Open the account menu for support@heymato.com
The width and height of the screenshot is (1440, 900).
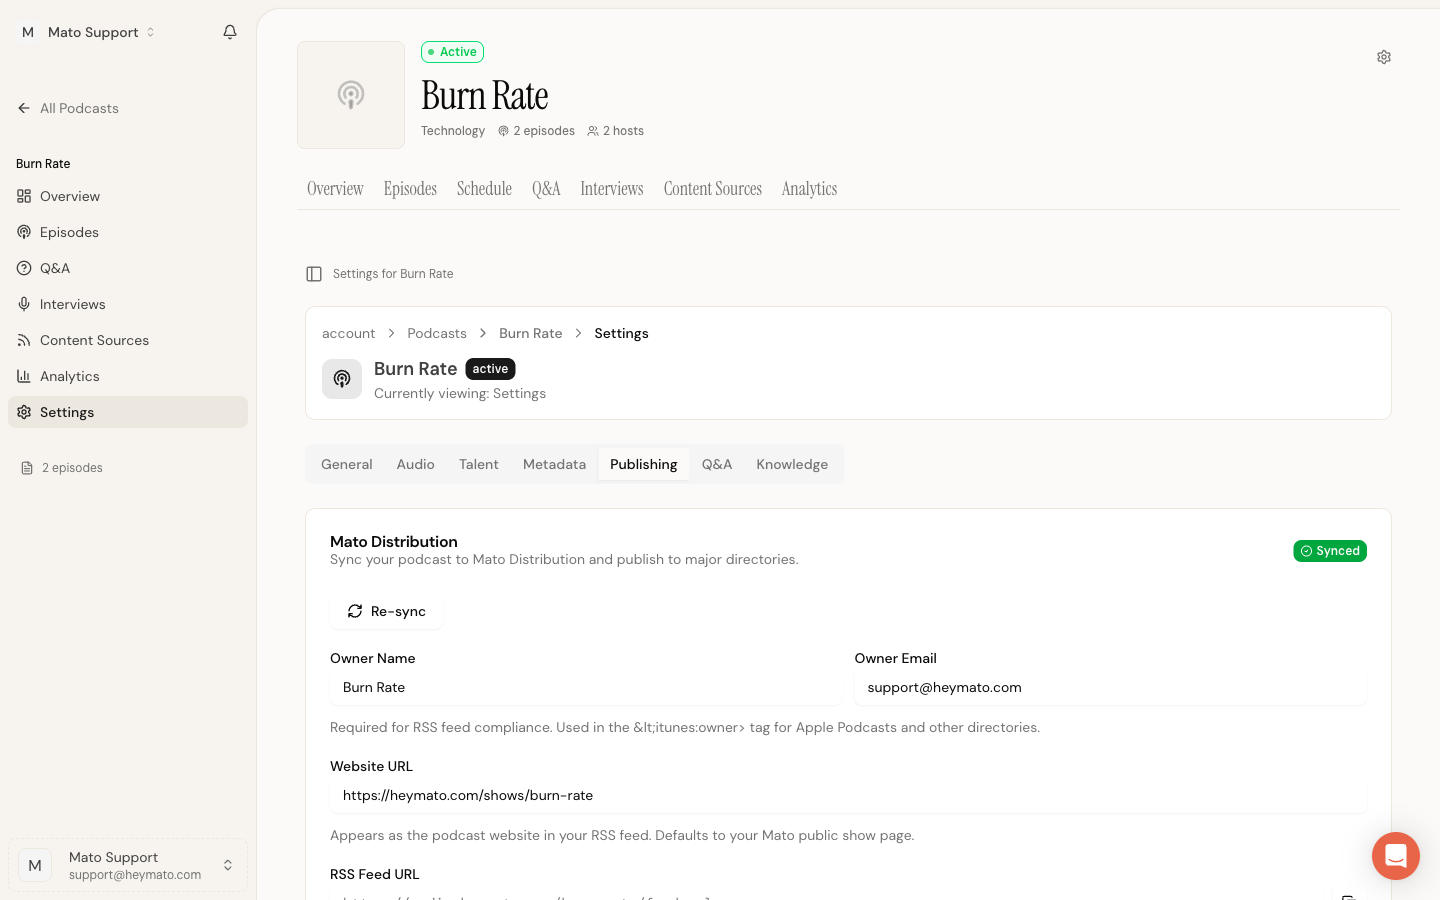click(x=128, y=865)
